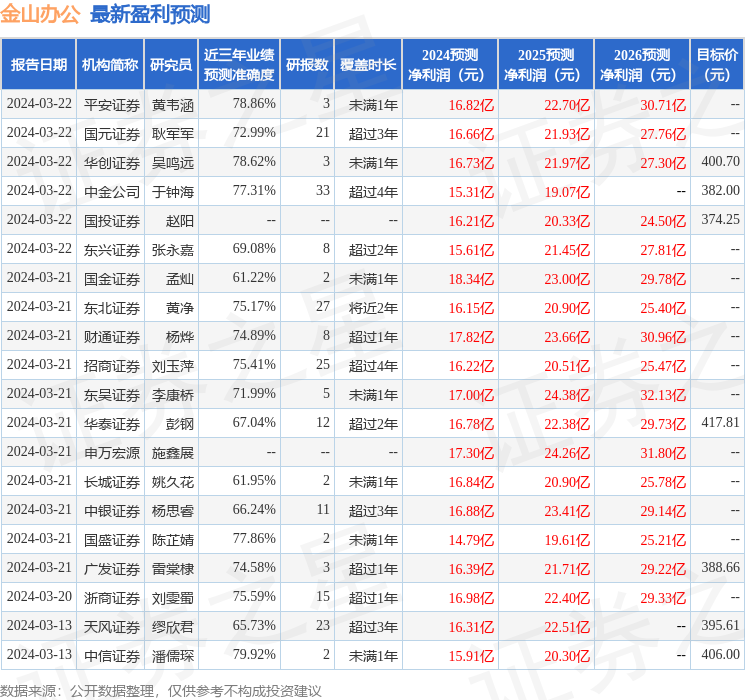Click the 目标价 column header
745x700 pixels.
(717, 65)
